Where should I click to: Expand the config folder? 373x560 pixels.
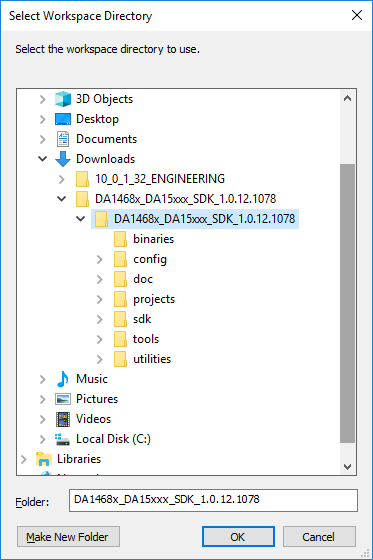click(100, 259)
